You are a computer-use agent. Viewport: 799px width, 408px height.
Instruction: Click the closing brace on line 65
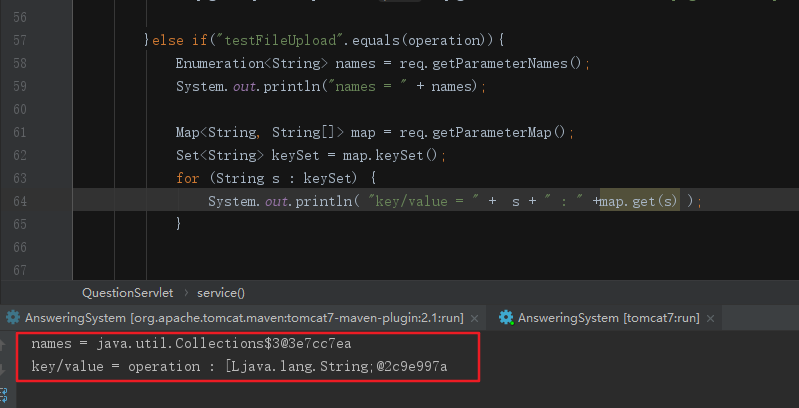[x=178, y=223]
